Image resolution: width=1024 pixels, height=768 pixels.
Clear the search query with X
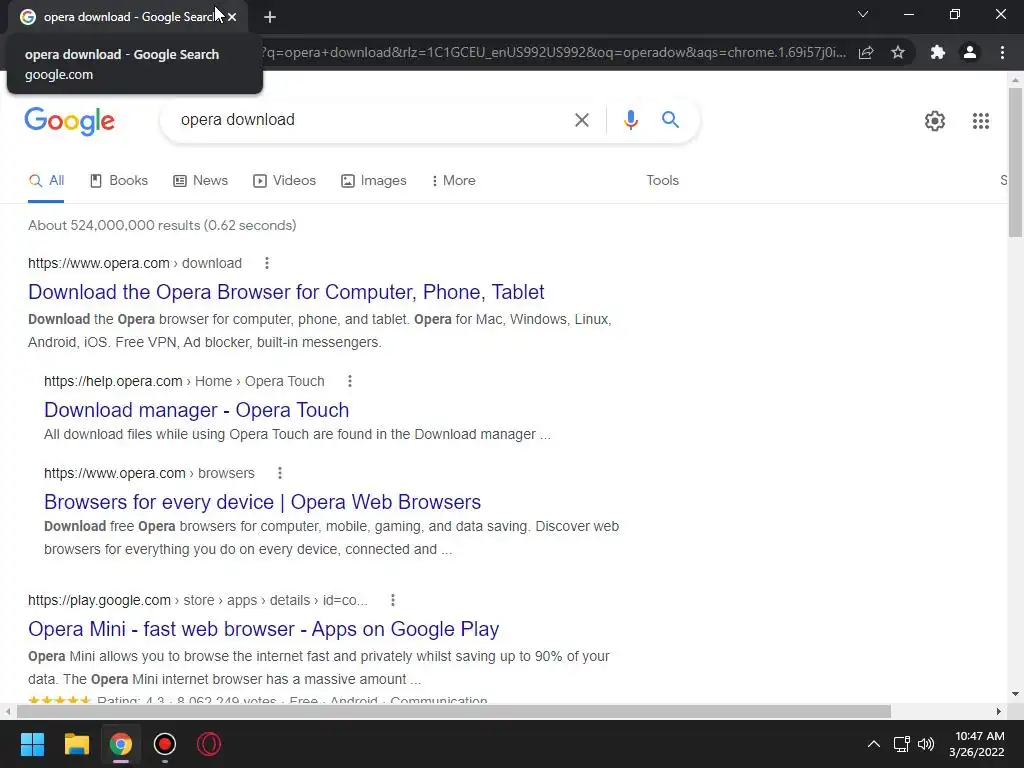click(581, 120)
